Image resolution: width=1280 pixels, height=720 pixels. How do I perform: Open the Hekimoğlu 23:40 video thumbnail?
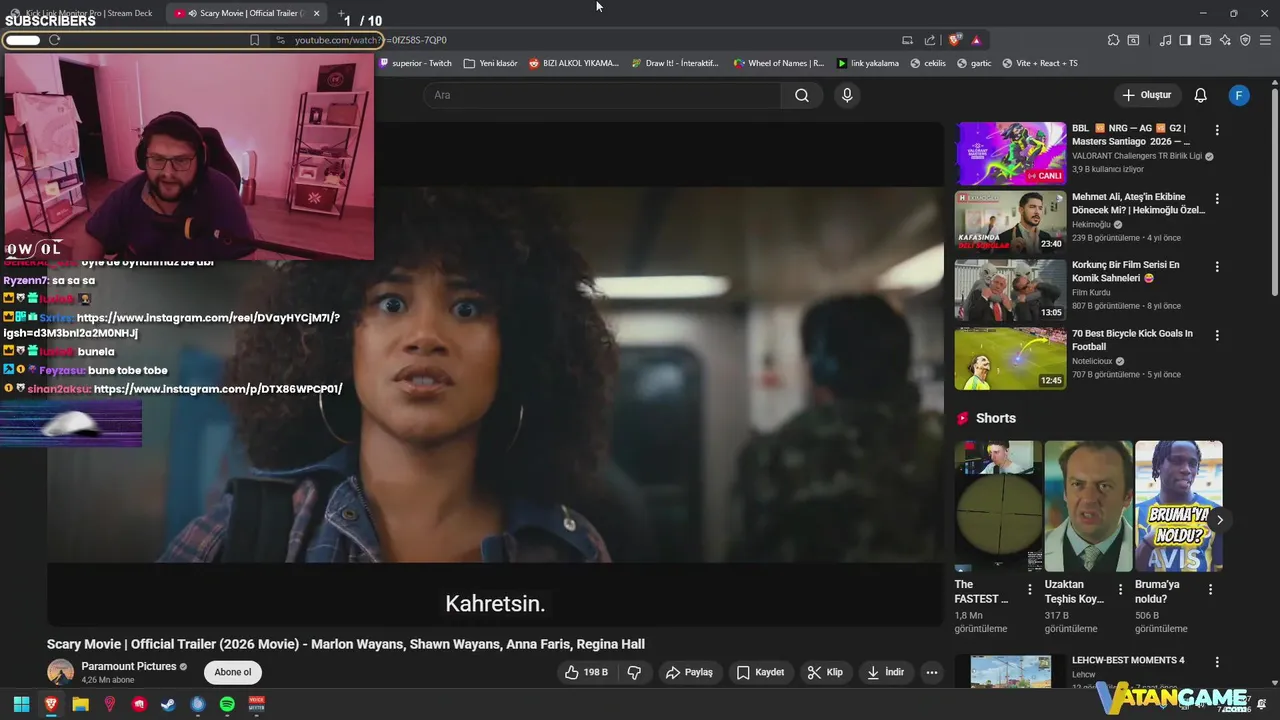tap(1010, 222)
